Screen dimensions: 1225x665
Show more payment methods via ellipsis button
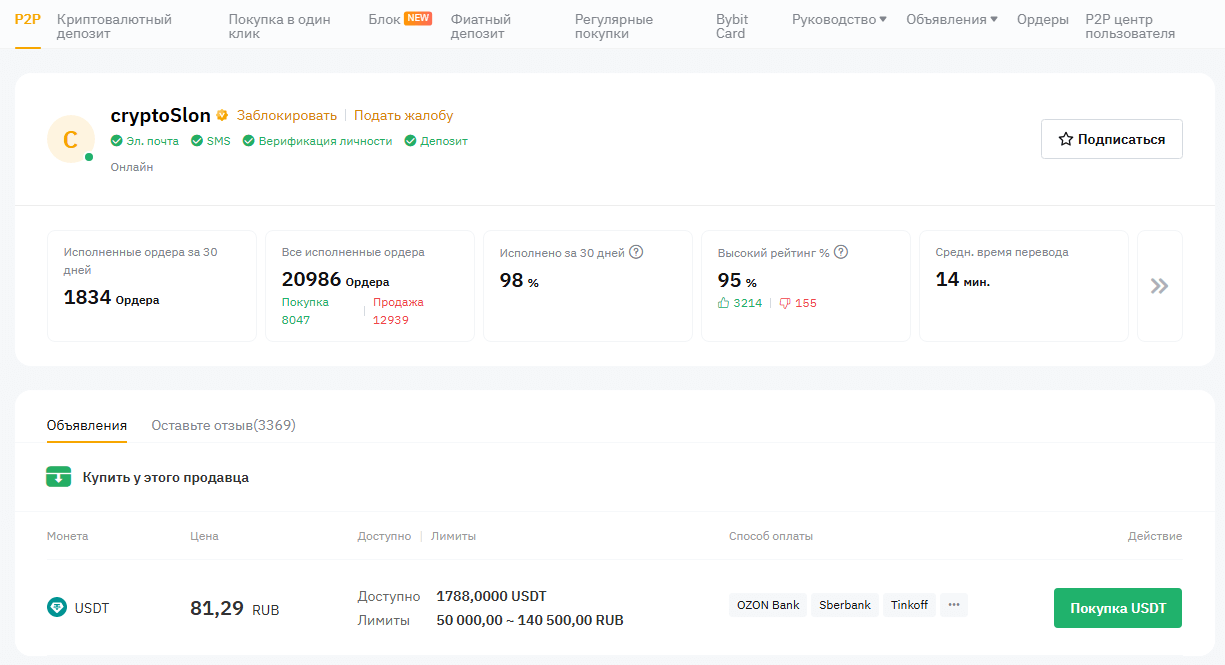tap(953, 605)
